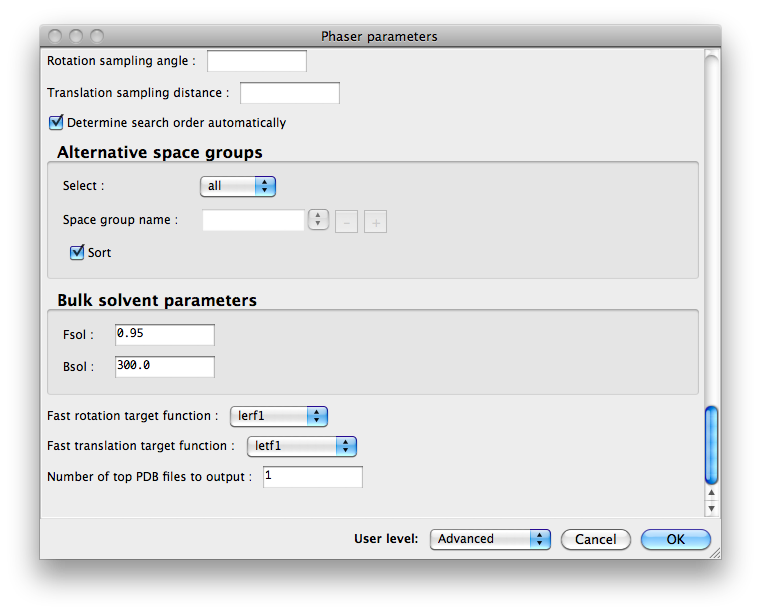Open the Fast translation target function dropdown

(x=301, y=446)
